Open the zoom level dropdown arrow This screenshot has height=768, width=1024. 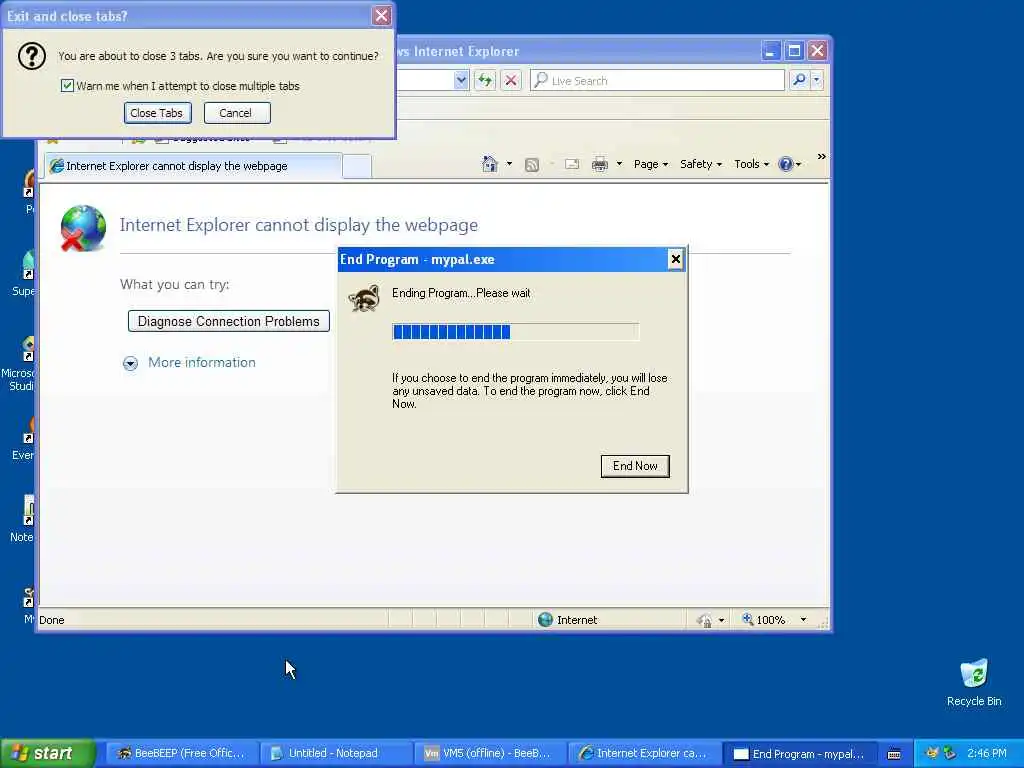click(x=803, y=620)
